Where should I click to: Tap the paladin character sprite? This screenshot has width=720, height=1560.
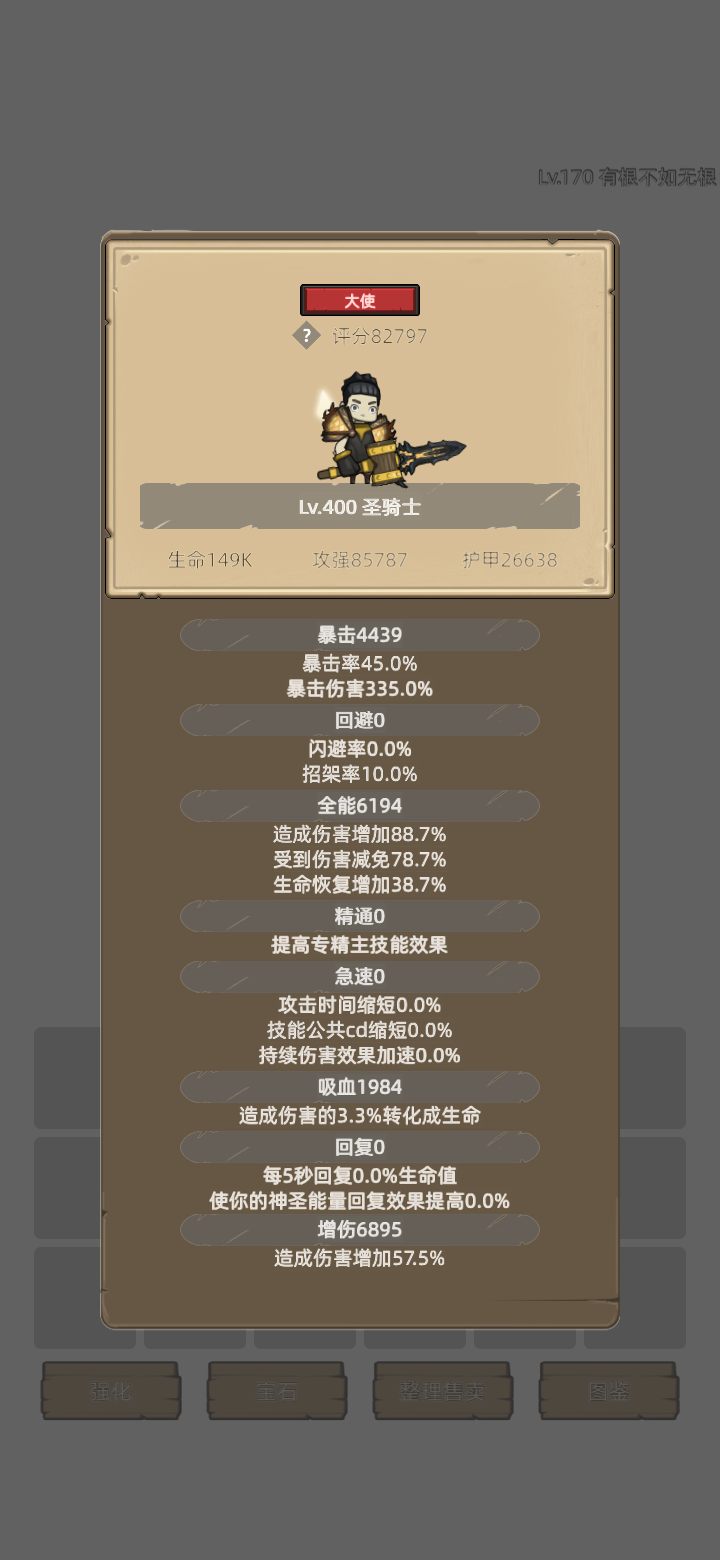pos(390,427)
